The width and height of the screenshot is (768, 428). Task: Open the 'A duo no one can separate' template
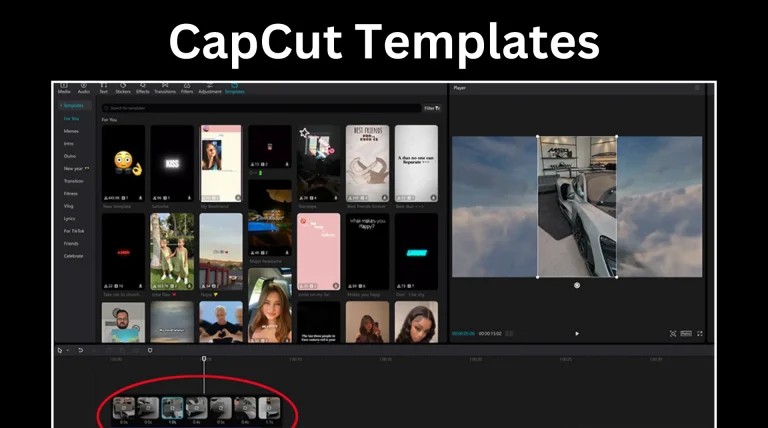[416, 164]
